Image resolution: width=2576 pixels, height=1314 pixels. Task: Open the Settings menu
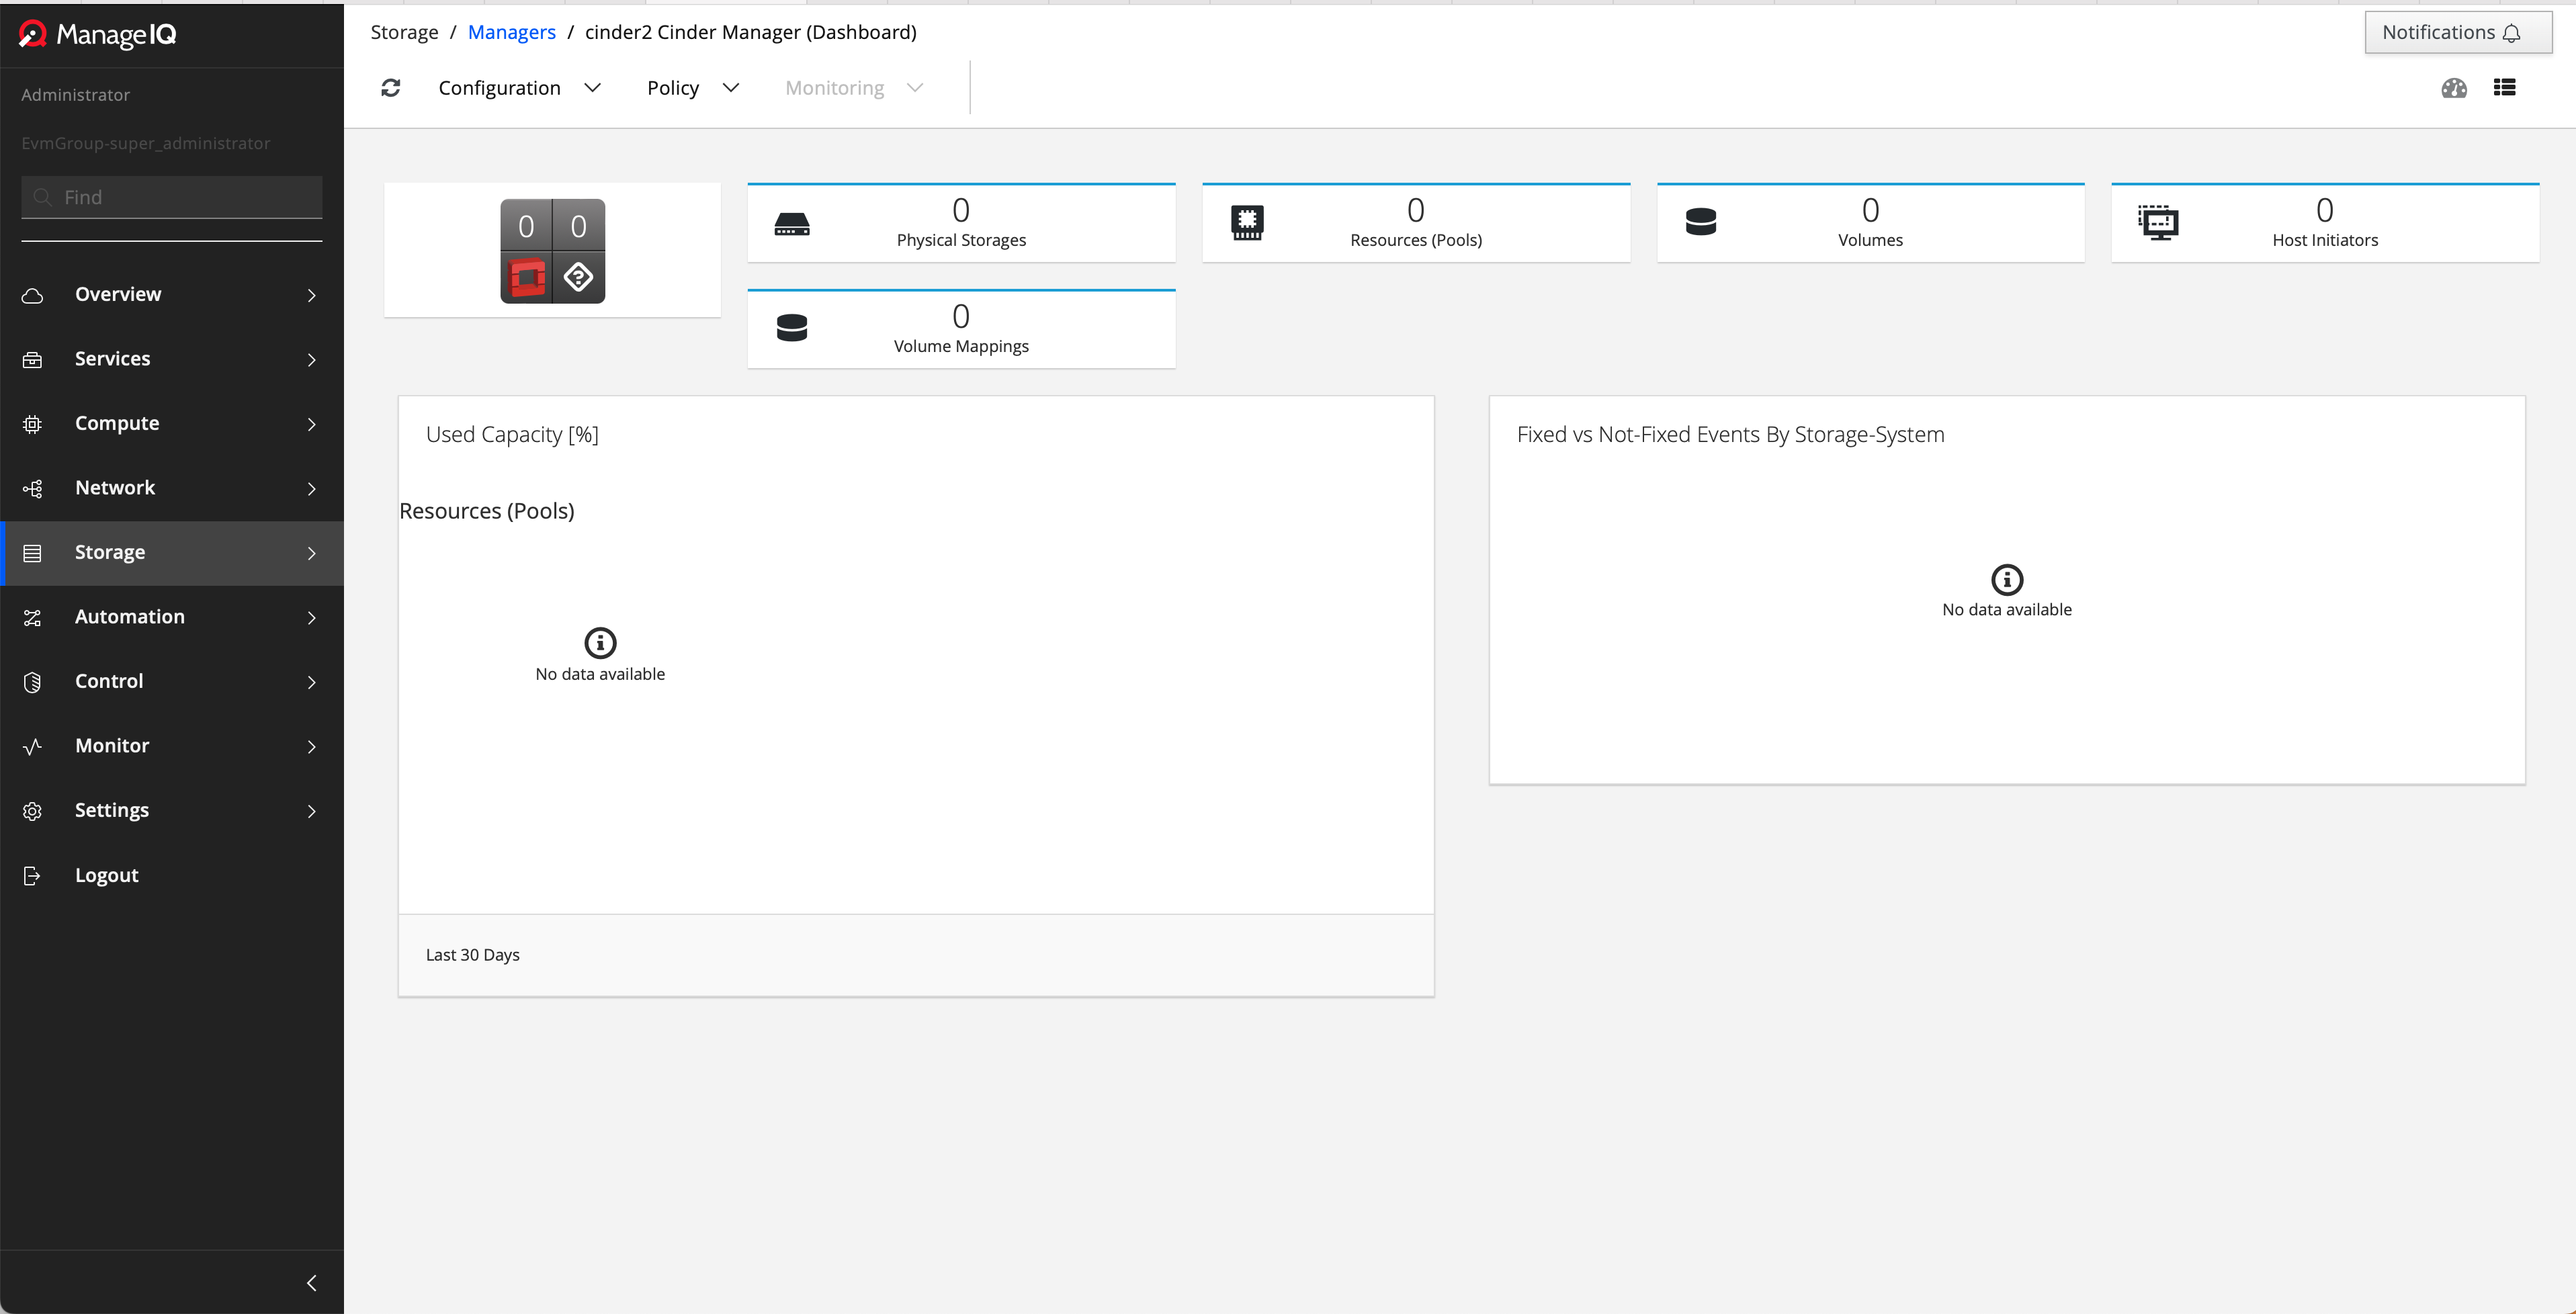[112, 810]
